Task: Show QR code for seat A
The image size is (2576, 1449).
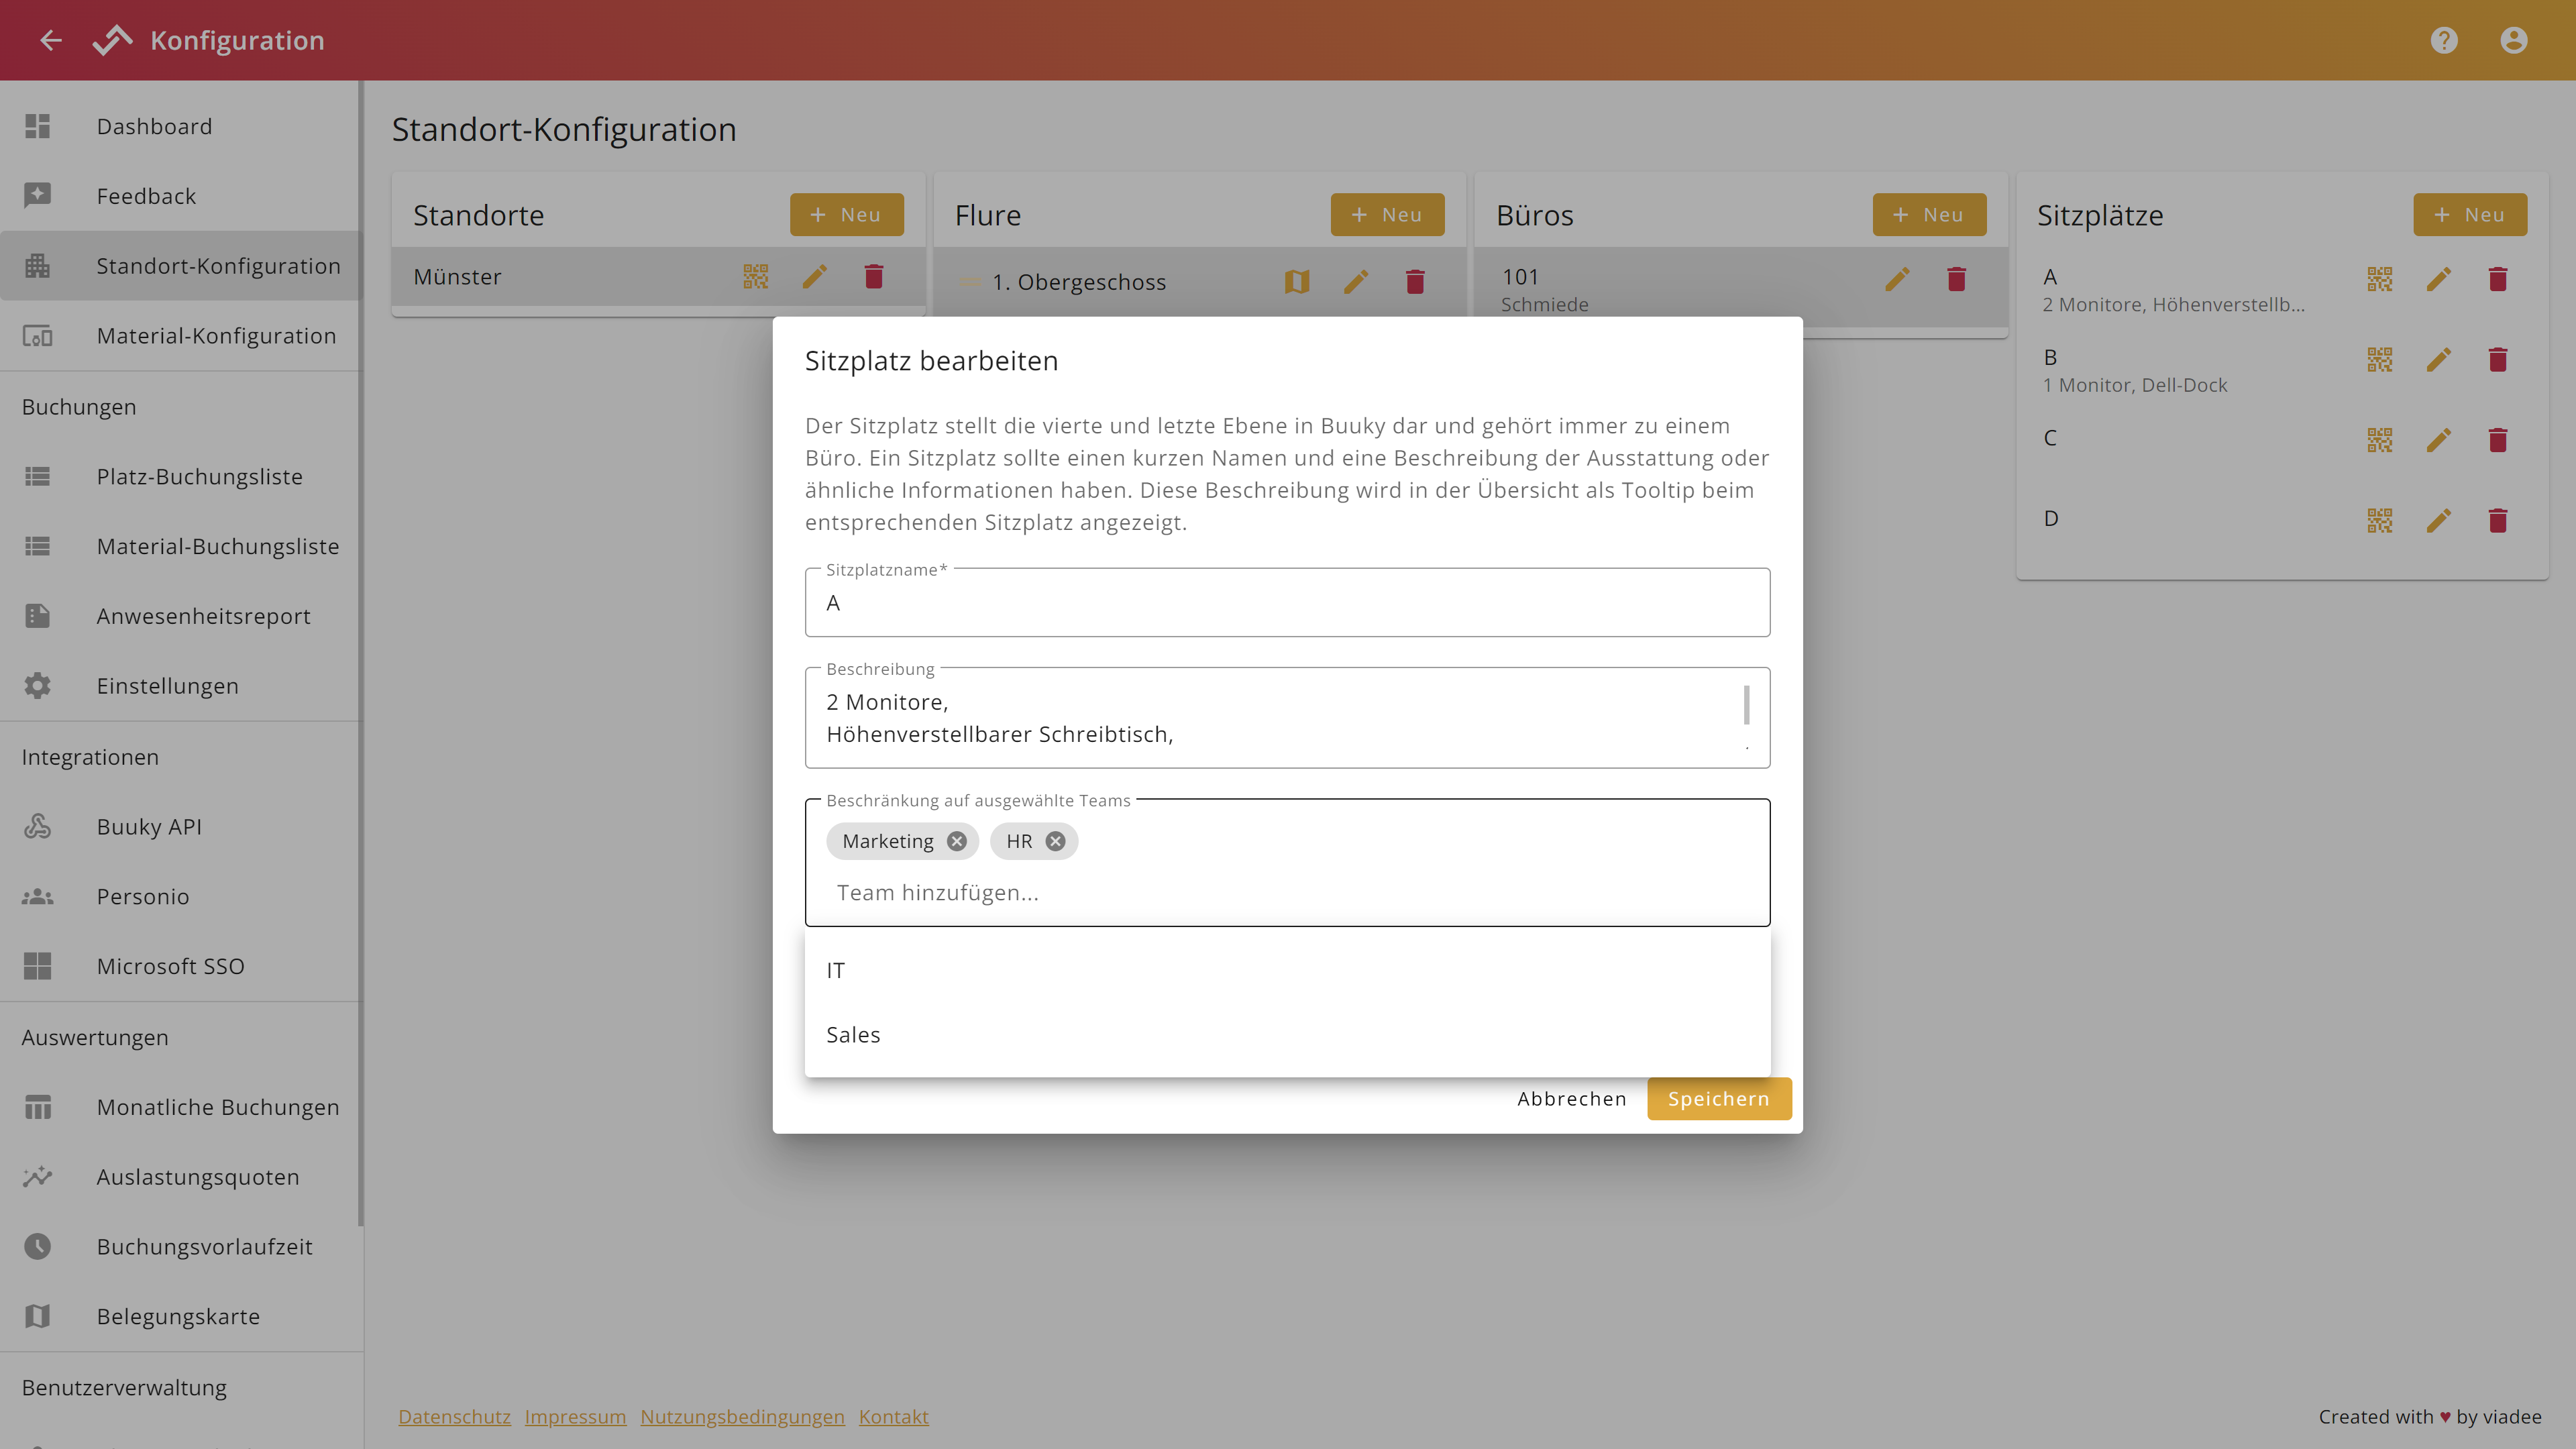Action: (x=2380, y=279)
